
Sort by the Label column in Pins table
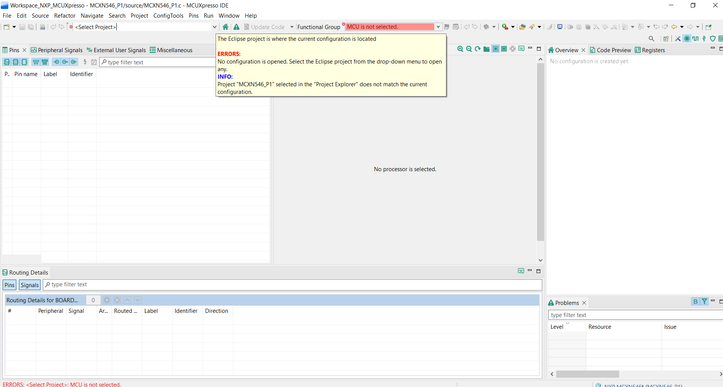point(50,74)
